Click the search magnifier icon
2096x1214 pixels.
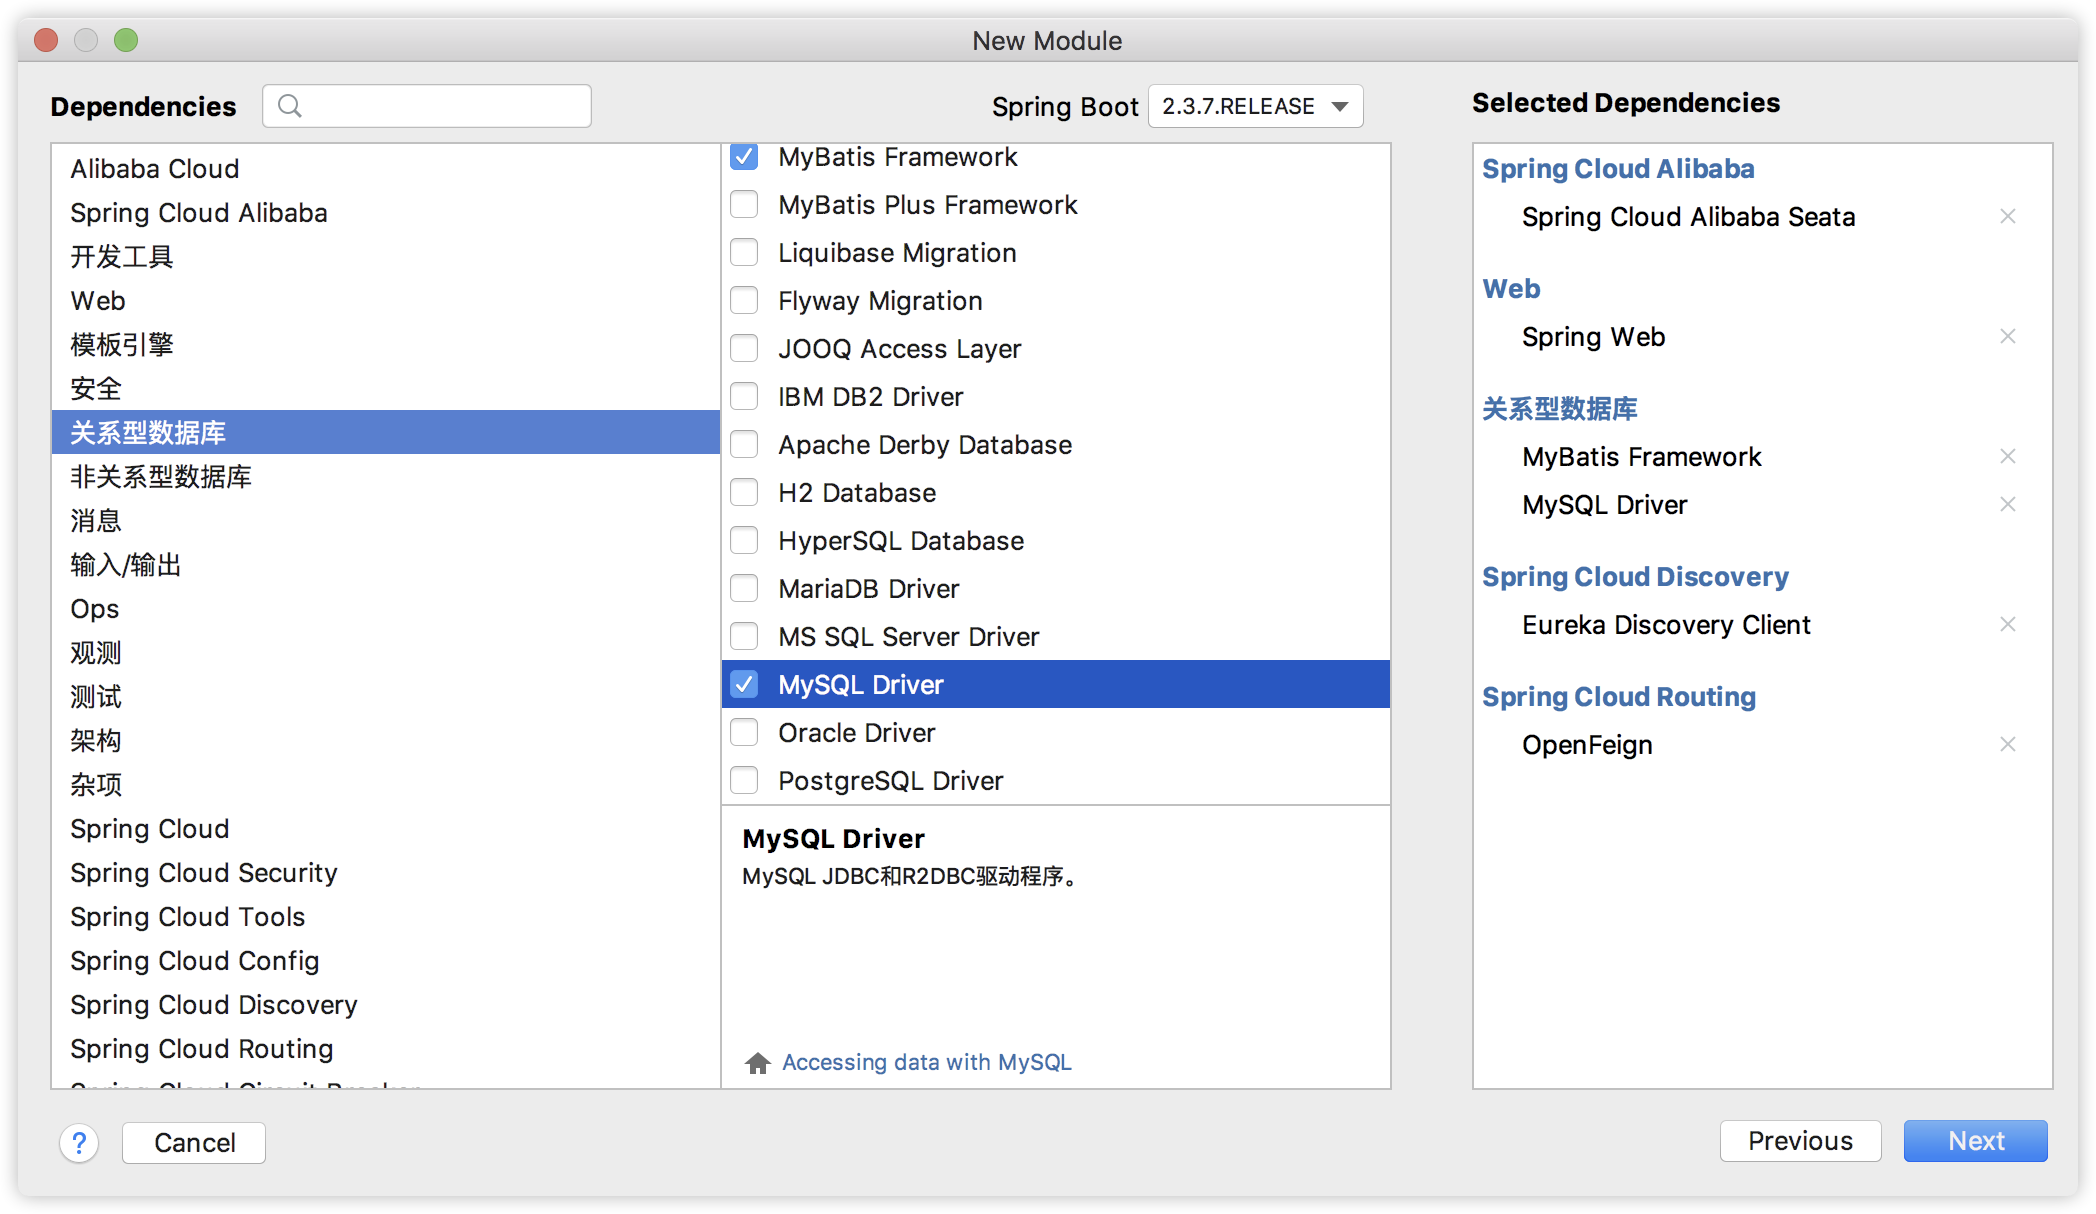click(290, 106)
